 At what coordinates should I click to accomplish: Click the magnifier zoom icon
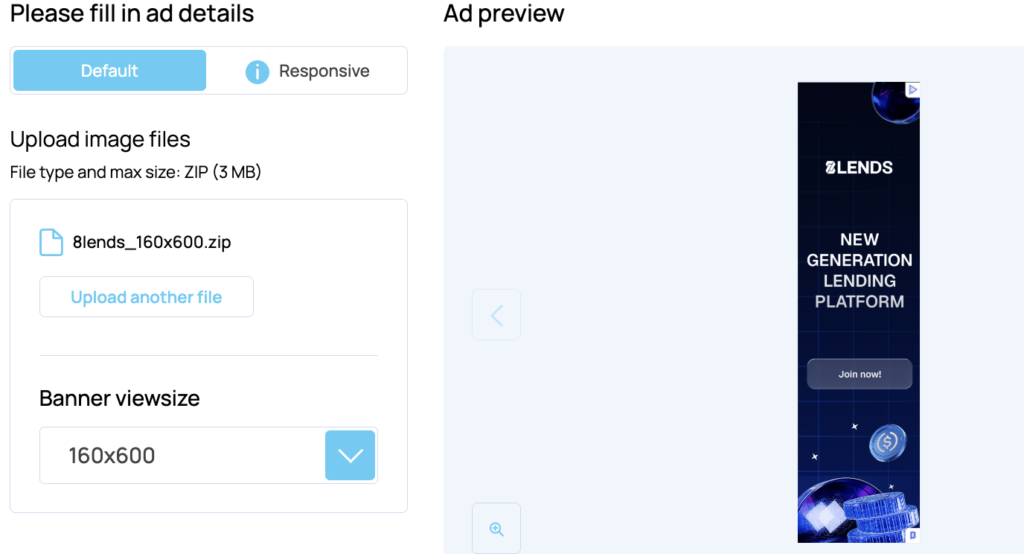coord(496,529)
